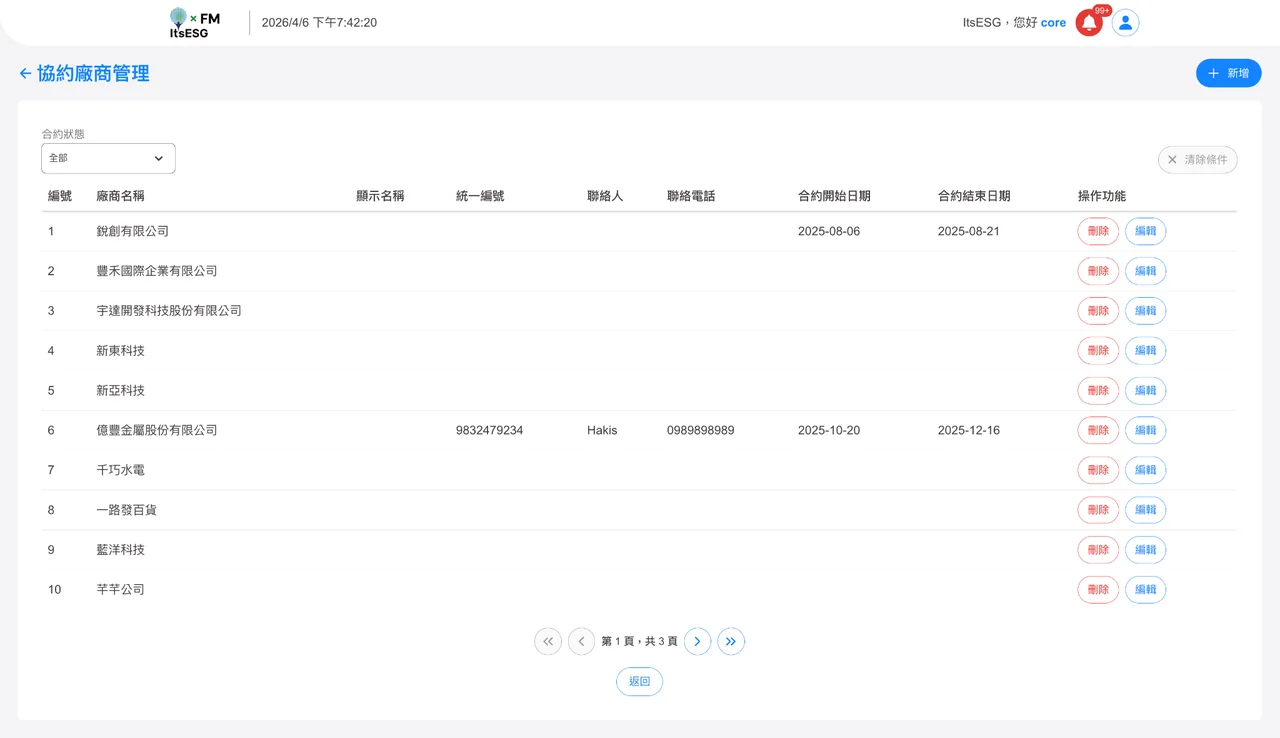Jump to the last page of results
The height and width of the screenshot is (738, 1280).
point(731,641)
